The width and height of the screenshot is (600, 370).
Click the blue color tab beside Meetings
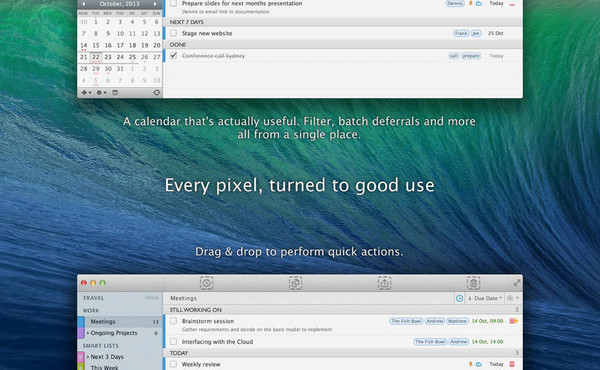pos(81,322)
